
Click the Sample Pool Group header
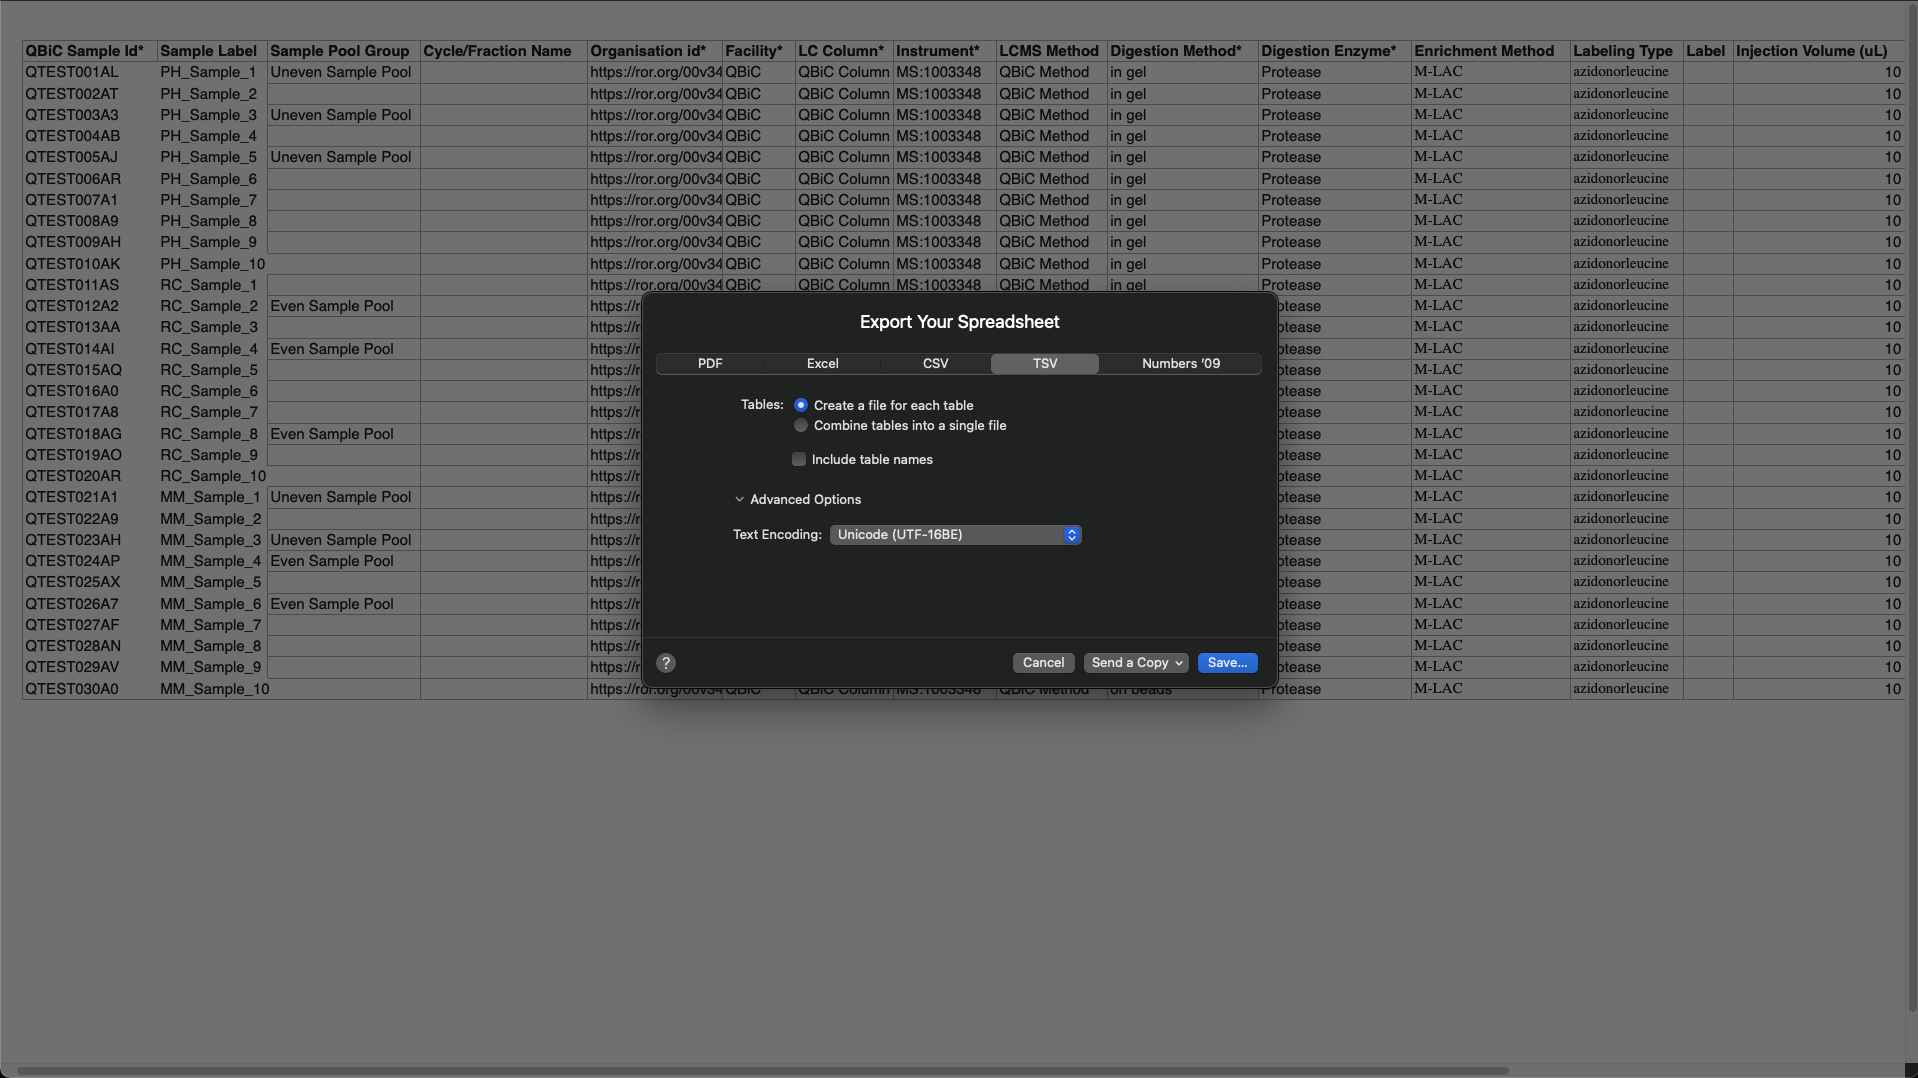339,51
